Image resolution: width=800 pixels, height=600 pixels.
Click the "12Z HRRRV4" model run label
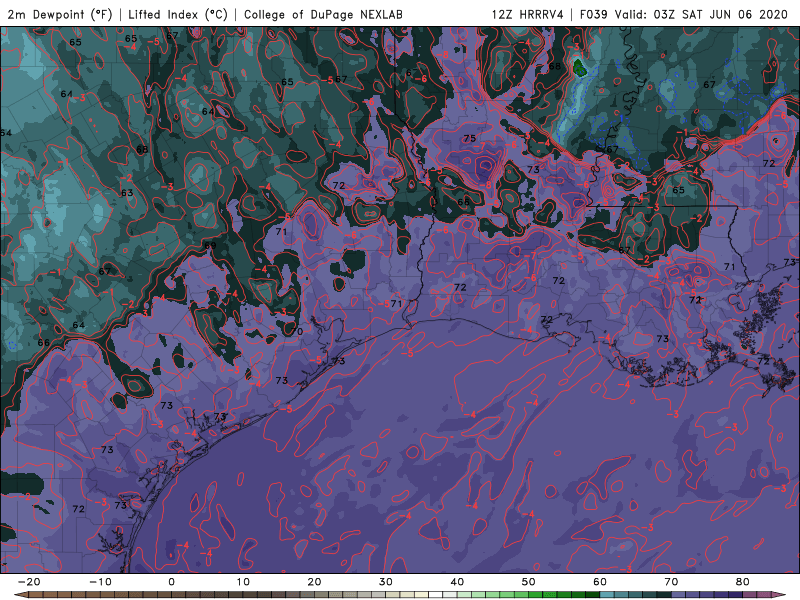click(x=528, y=14)
